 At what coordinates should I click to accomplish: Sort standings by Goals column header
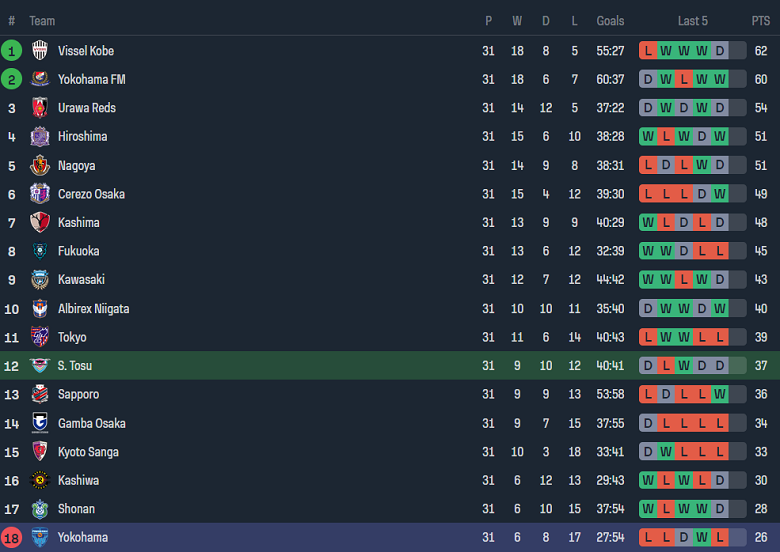(x=610, y=21)
